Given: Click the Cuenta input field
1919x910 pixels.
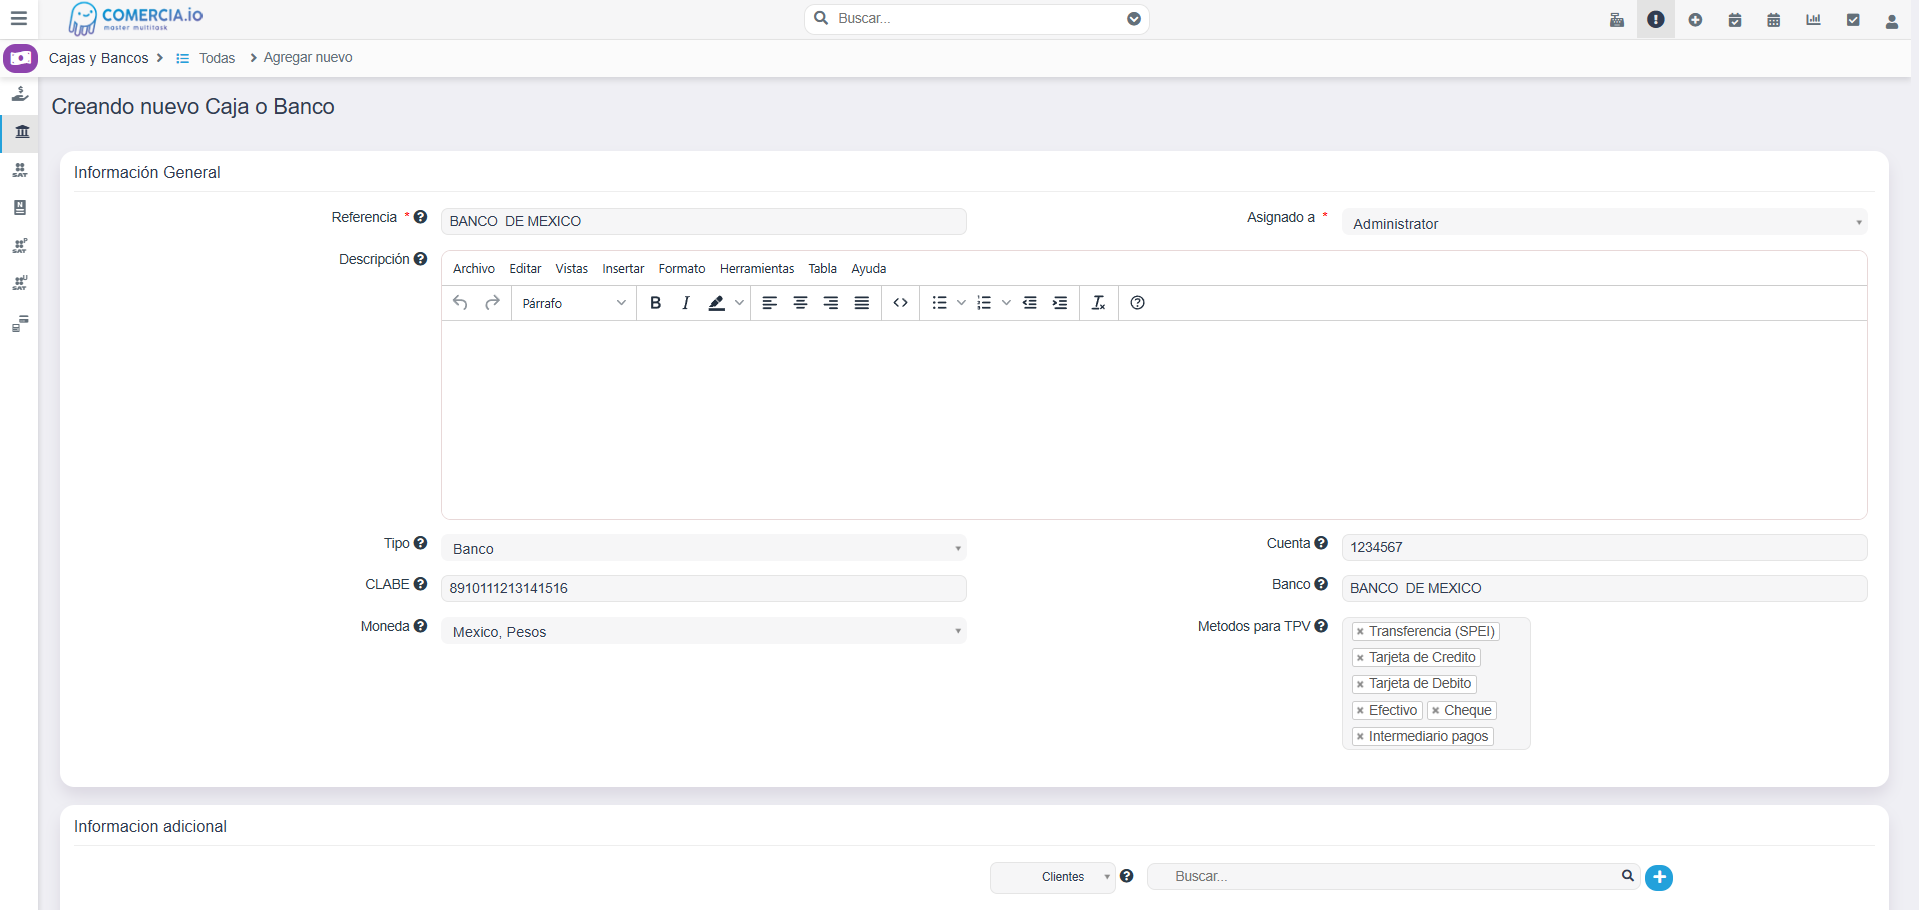Looking at the screenshot, I should [1604, 547].
